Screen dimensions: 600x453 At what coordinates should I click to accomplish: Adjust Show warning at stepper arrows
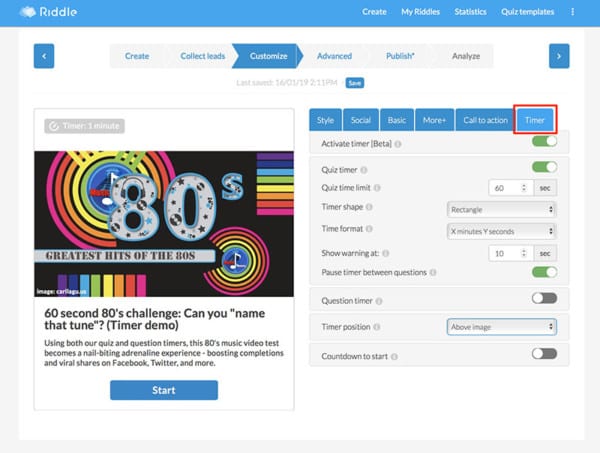coord(524,253)
